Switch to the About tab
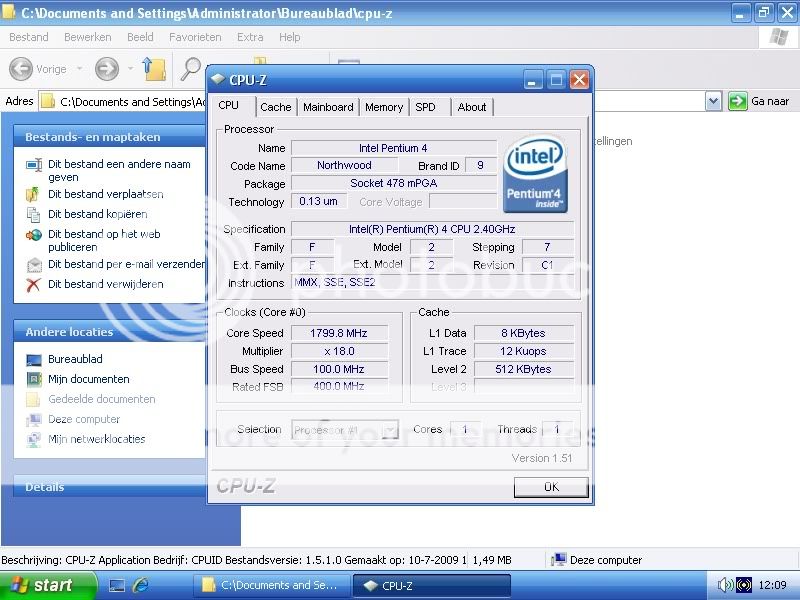This screenshot has height=600, width=800. pyautogui.click(x=472, y=107)
